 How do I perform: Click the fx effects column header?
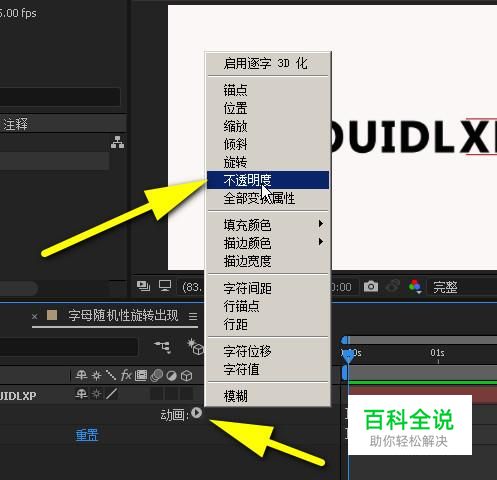coord(126,376)
